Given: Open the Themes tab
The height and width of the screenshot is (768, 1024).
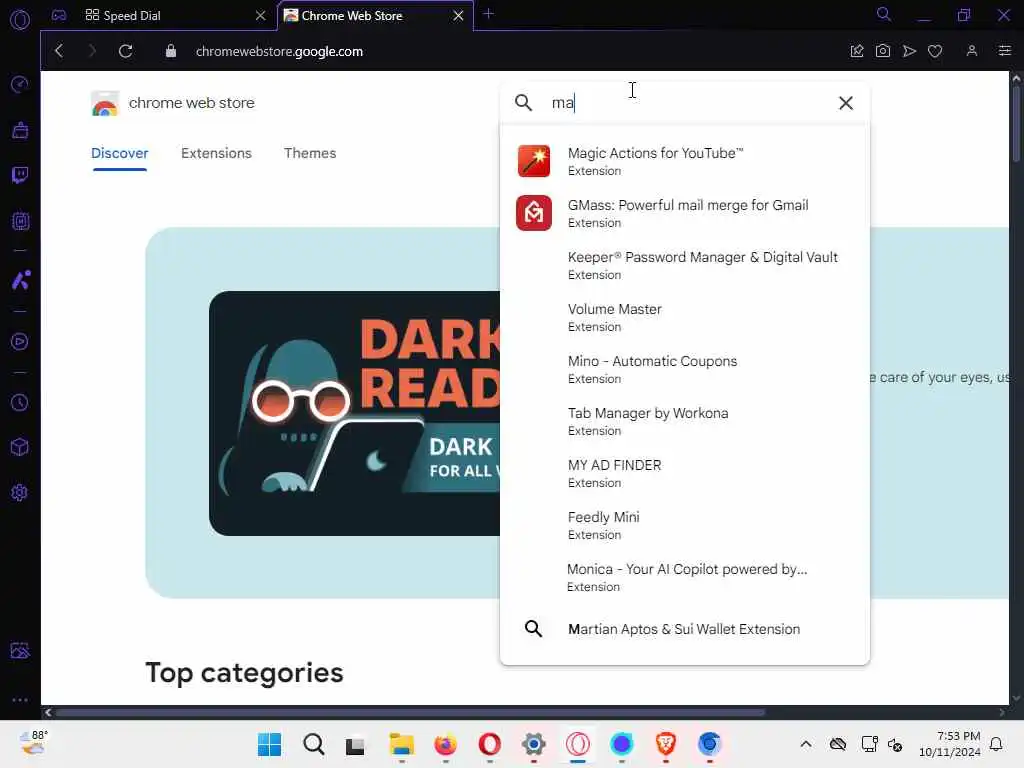Looking at the screenshot, I should point(310,153).
